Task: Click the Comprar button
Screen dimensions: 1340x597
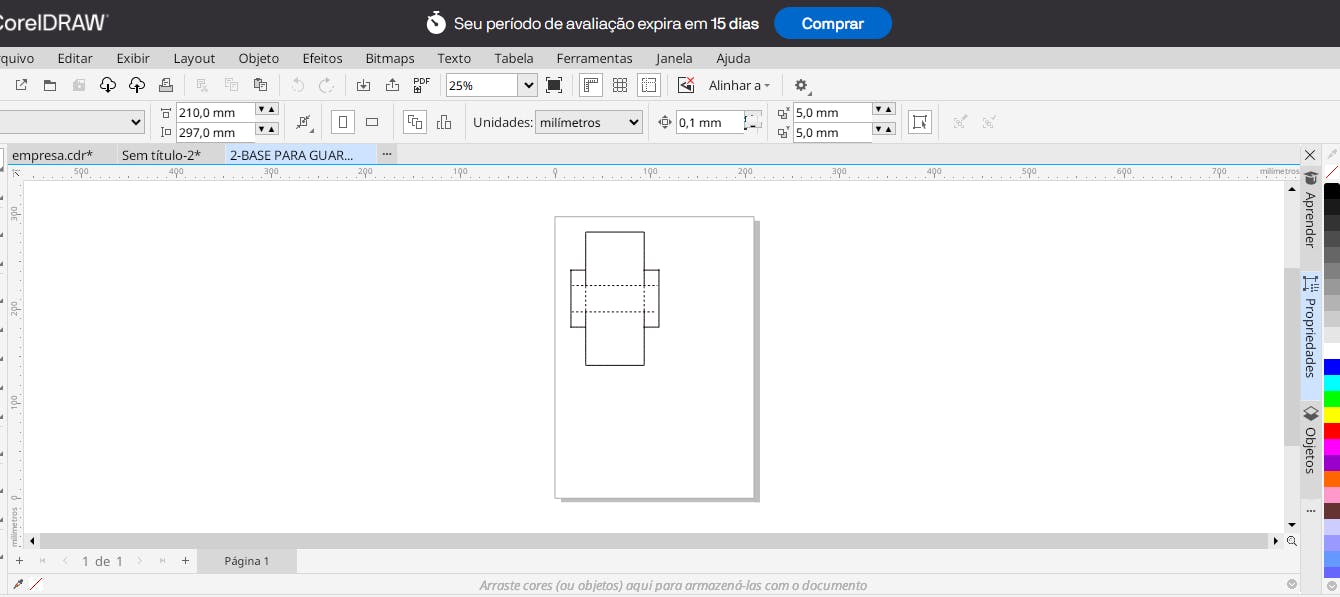Action: tap(832, 23)
